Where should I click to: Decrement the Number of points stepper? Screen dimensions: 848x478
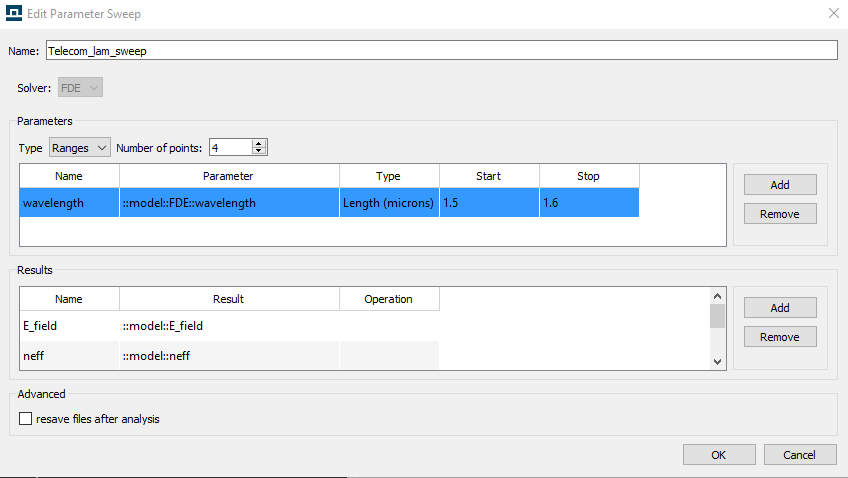point(259,151)
